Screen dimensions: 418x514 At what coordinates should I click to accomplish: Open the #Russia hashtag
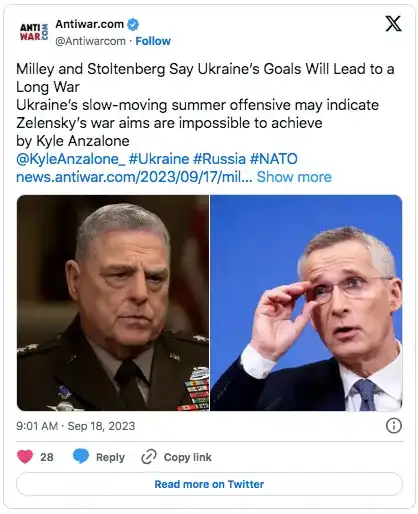tap(219, 159)
